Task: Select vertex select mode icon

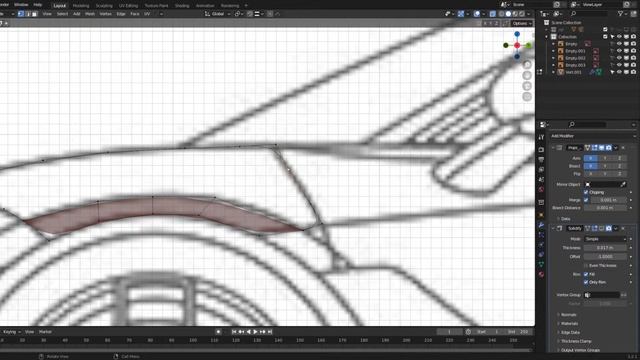Action: pyautogui.click(x=20, y=14)
